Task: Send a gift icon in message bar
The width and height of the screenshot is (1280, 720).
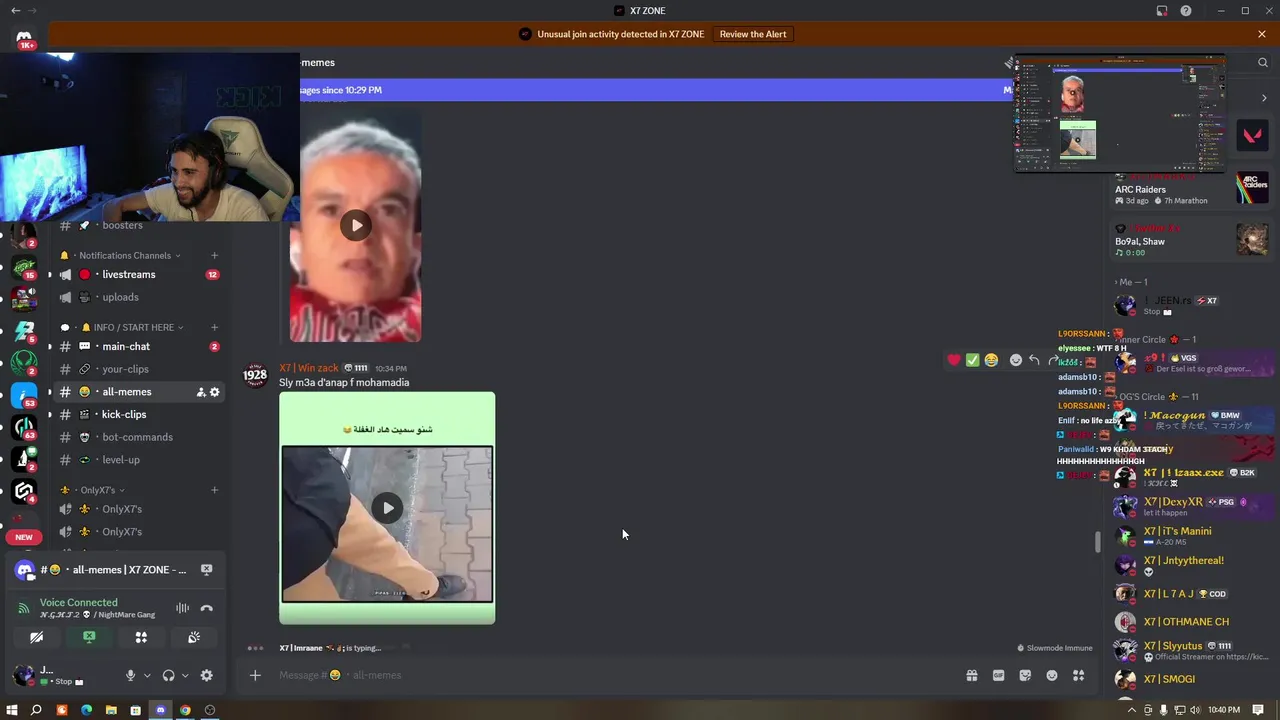Action: point(971,675)
